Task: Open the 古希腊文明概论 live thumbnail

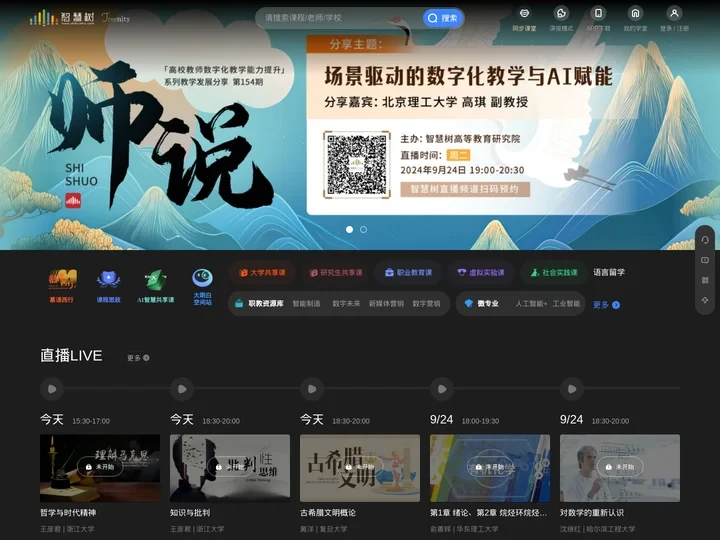Action: click(x=360, y=468)
